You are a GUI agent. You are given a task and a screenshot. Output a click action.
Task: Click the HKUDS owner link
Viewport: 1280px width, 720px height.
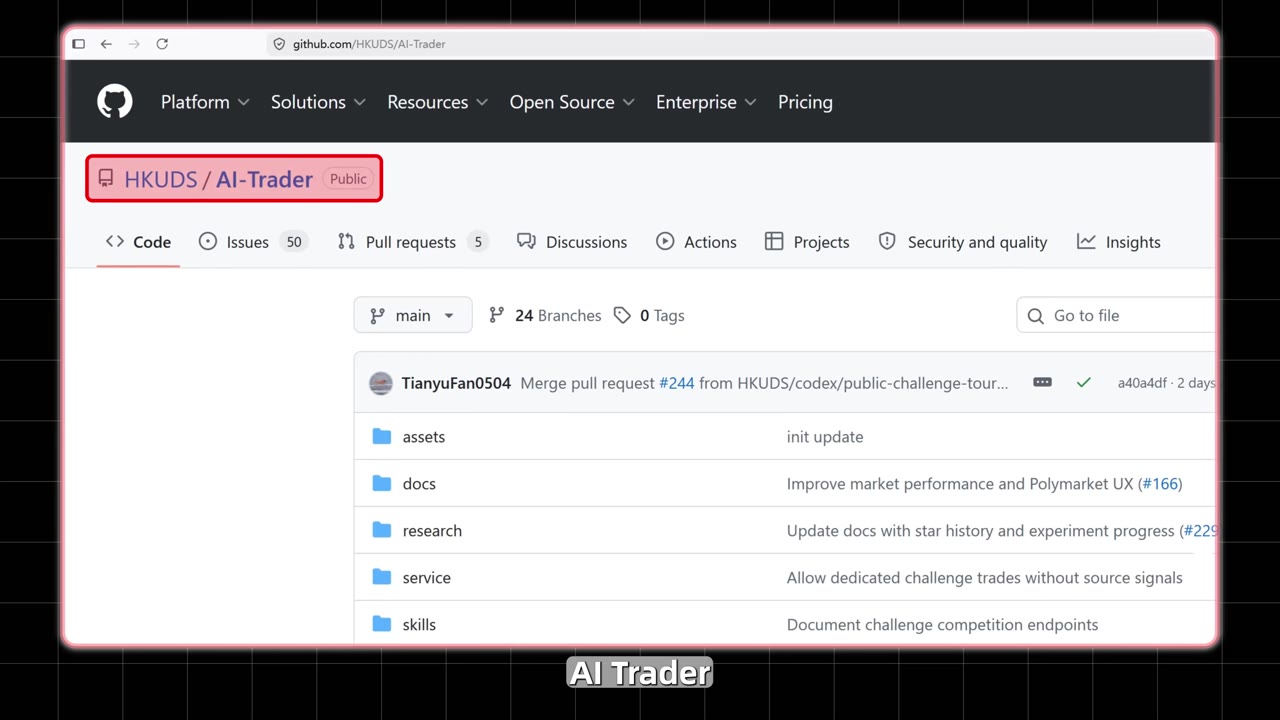pos(161,179)
